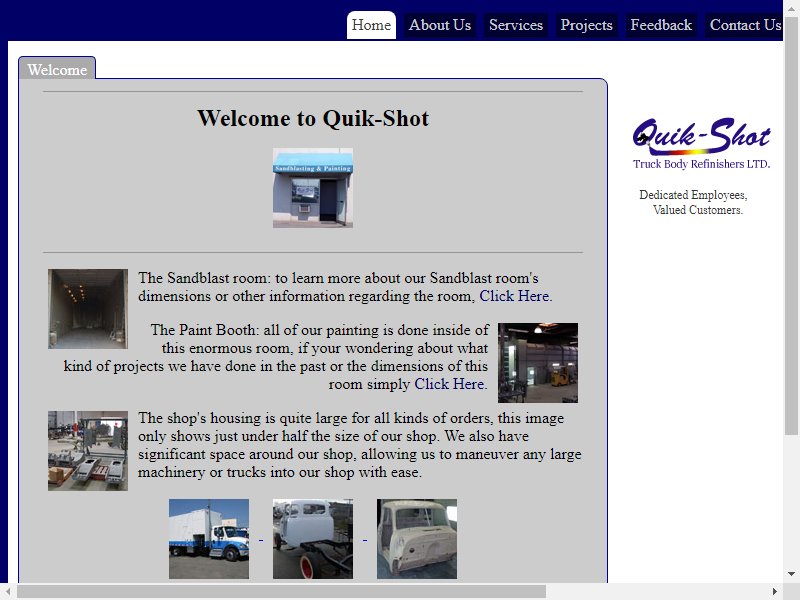Image resolution: width=800 pixels, height=600 pixels.
Task: Open the Services menu item
Action: coord(516,25)
